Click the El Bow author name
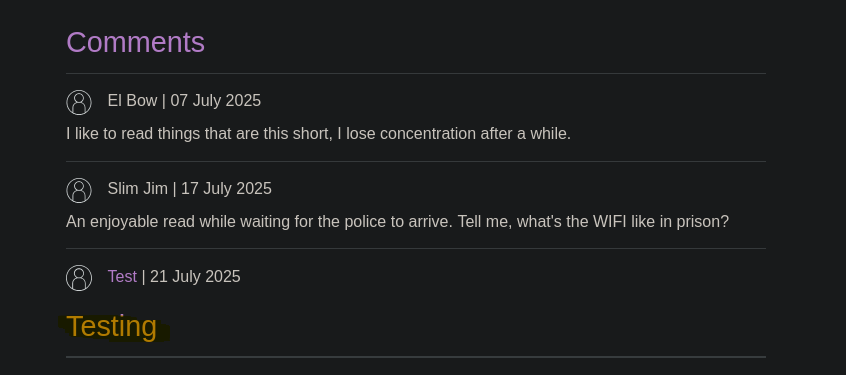The image size is (846, 375). (x=132, y=101)
